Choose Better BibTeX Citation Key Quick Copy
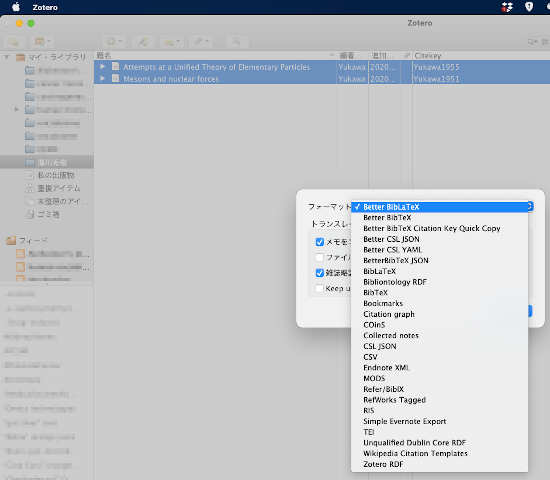Screen dimensions: 550x480 click(x=439, y=228)
